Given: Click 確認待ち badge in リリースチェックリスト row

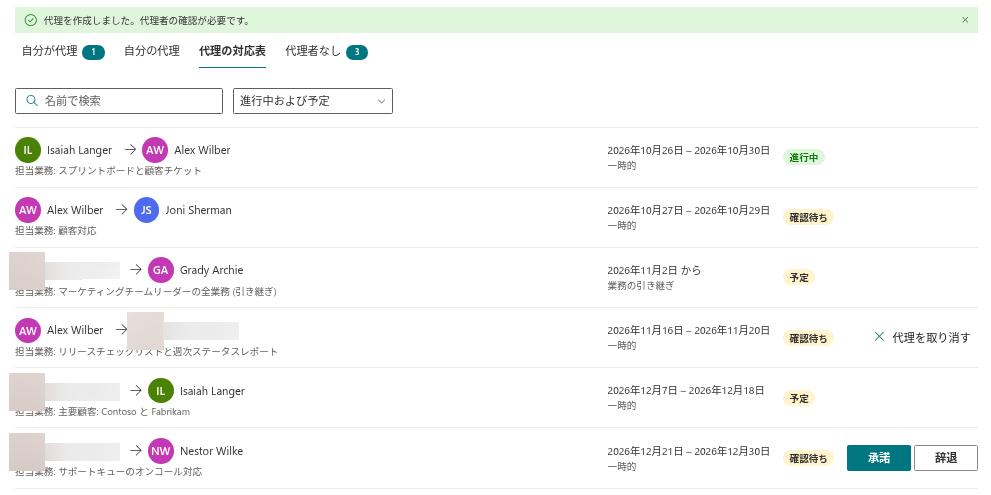Looking at the screenshot, I should (808, 338).
